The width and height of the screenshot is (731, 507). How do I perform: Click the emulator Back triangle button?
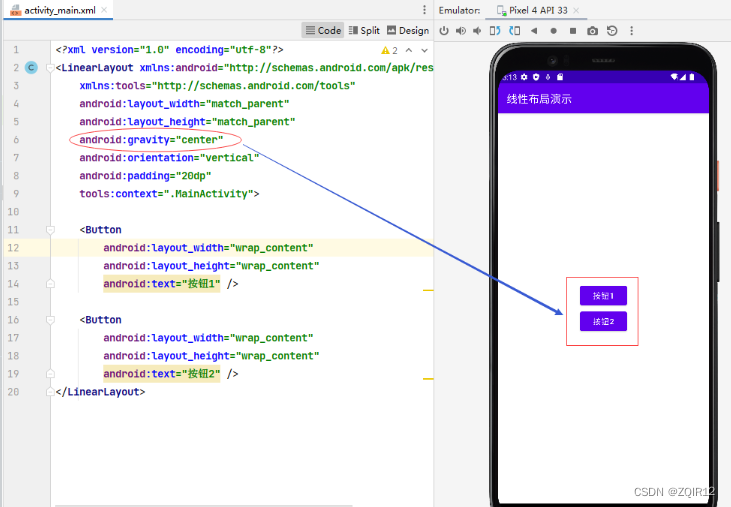point(534,31)
